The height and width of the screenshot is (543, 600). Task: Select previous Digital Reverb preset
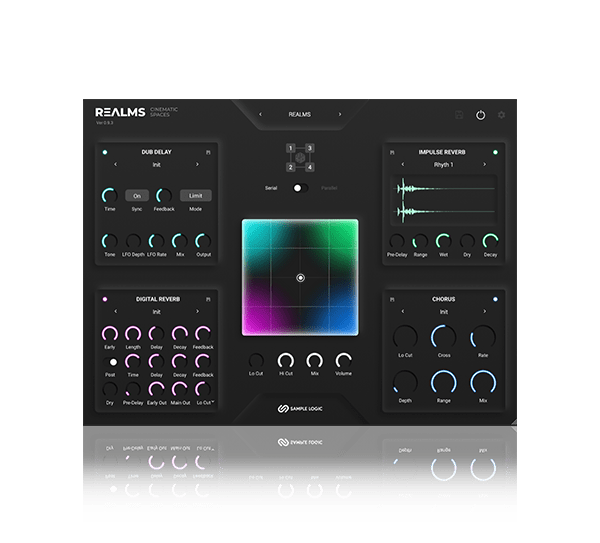point(116,311)
